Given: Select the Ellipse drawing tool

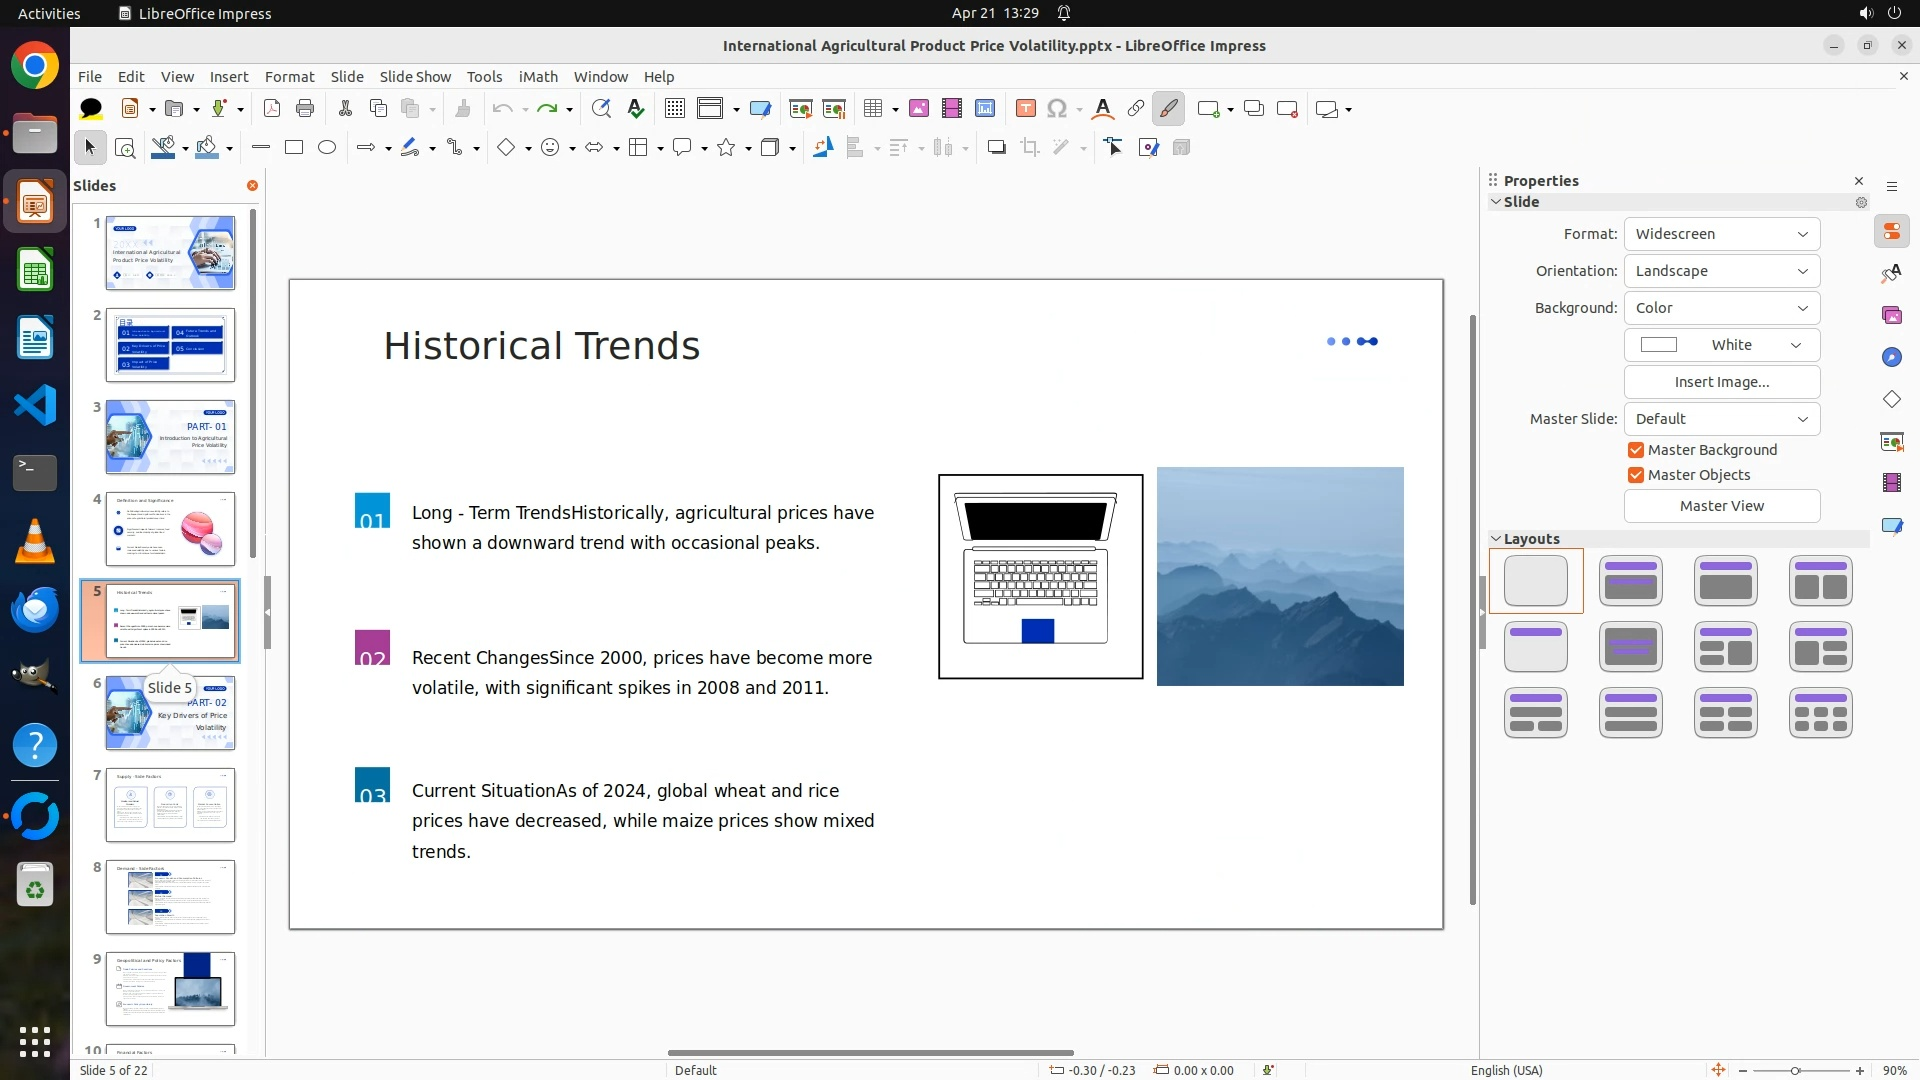Looking at the screenshot, I should [327, 148].
